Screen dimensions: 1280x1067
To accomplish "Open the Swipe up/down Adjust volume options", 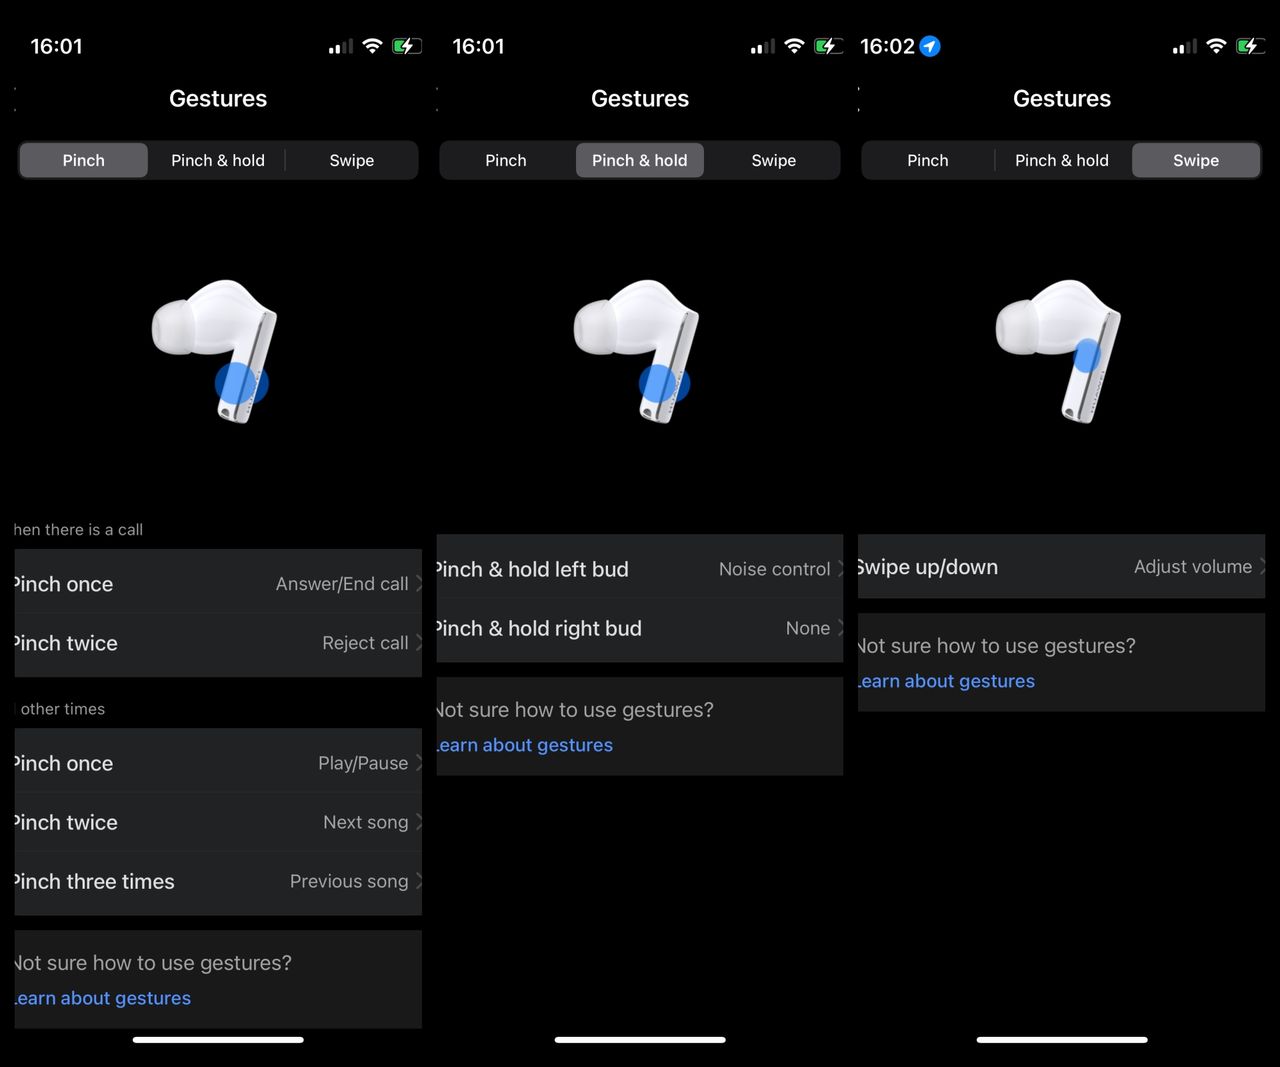I will [x=1060, y=567].
